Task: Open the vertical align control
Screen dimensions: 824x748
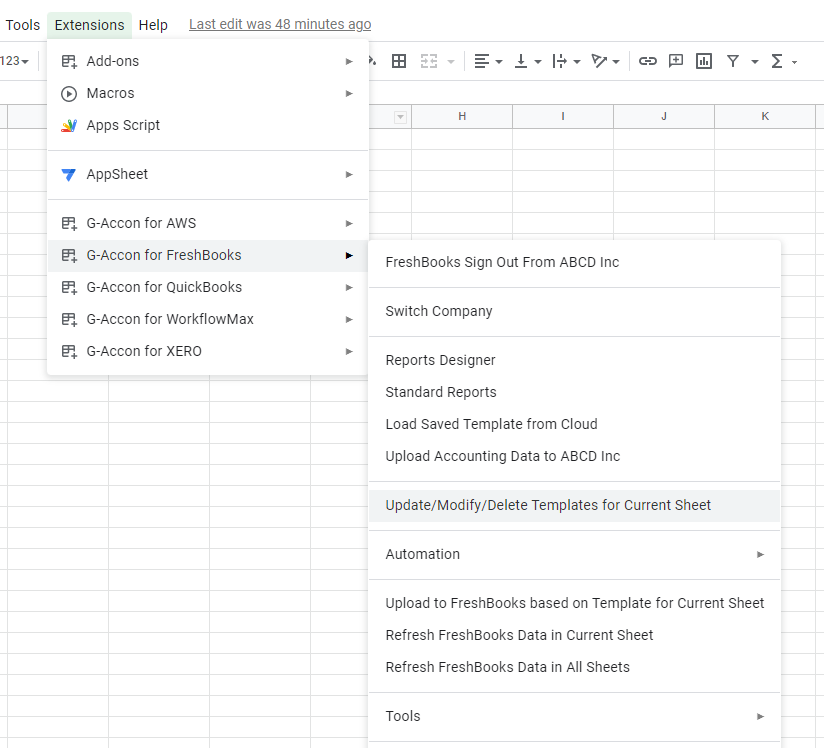Action: 528,61
